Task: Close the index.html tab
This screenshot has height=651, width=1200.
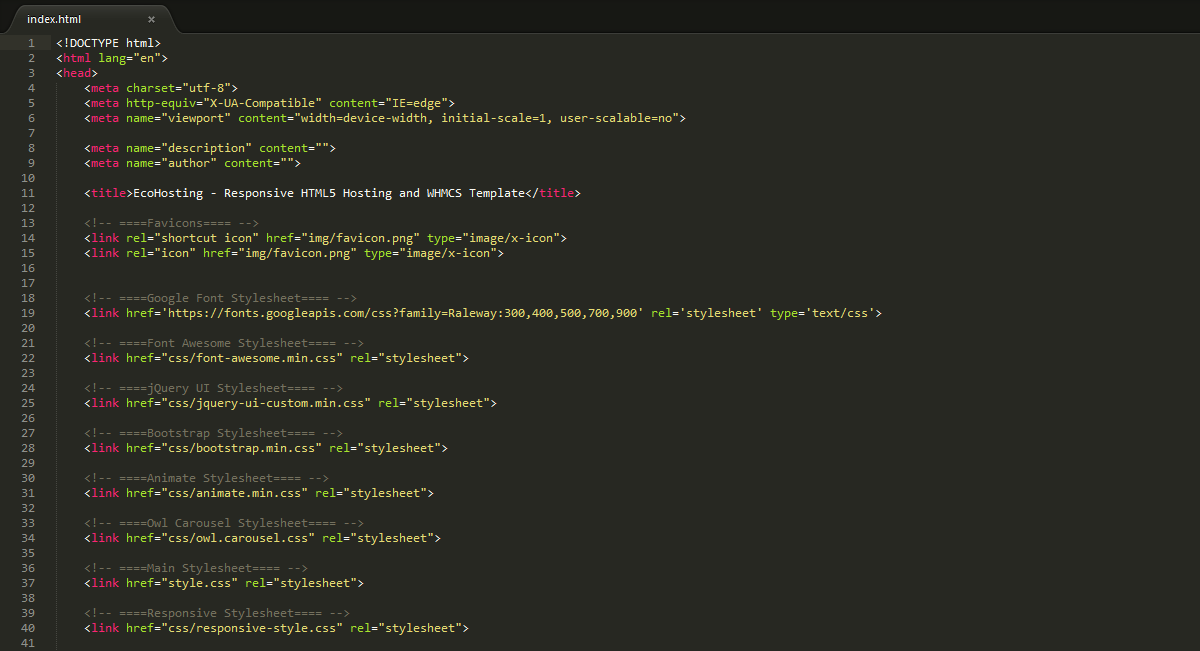Action: (x=151, y=19)
